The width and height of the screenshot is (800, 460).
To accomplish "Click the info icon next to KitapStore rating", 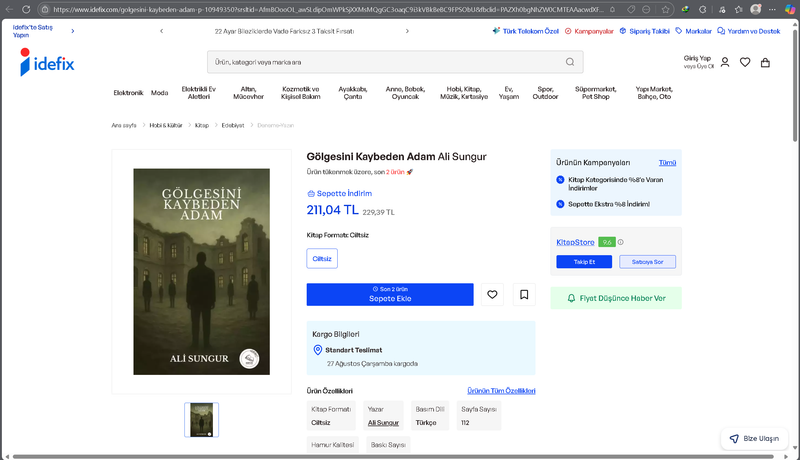I will coord(620,242).
